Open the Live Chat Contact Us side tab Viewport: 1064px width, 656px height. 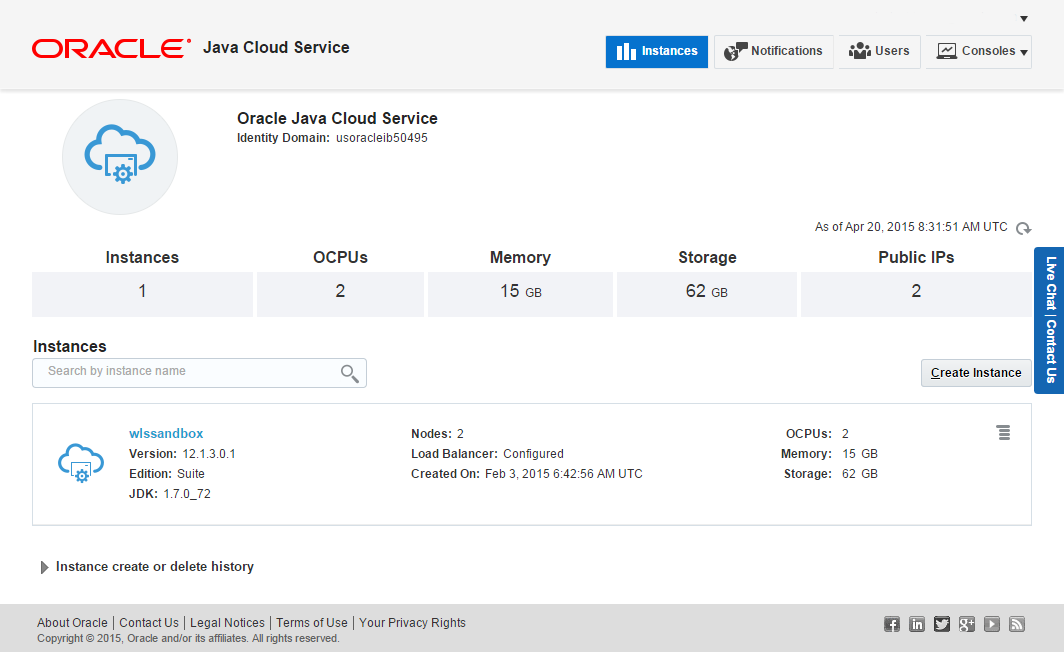pos(1050,320)
